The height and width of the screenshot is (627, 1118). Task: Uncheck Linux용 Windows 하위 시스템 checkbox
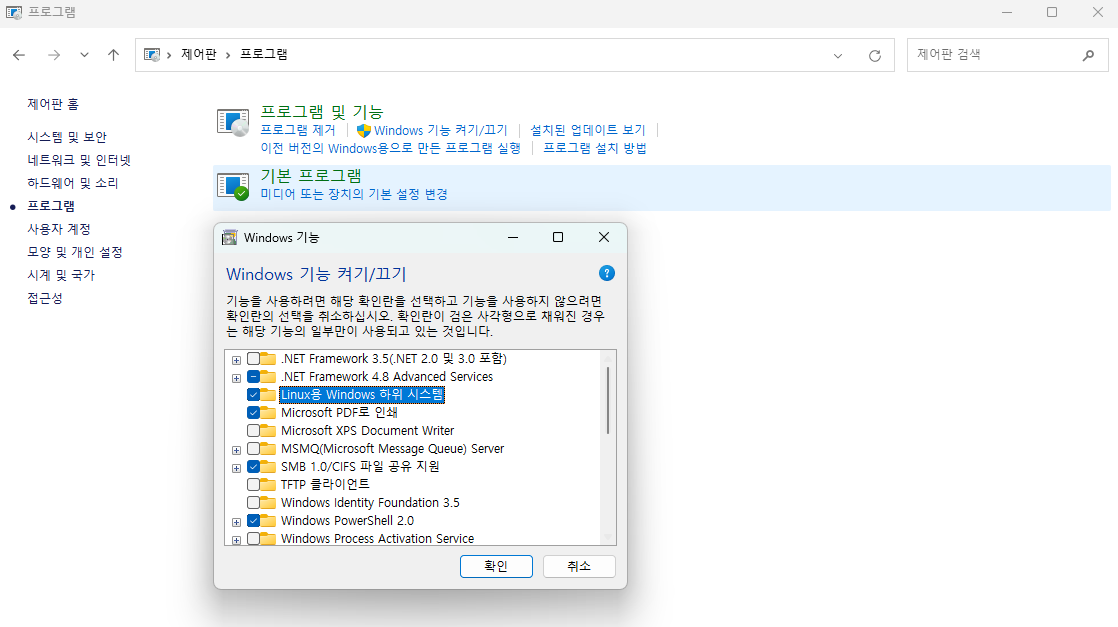tap(253, 394)
